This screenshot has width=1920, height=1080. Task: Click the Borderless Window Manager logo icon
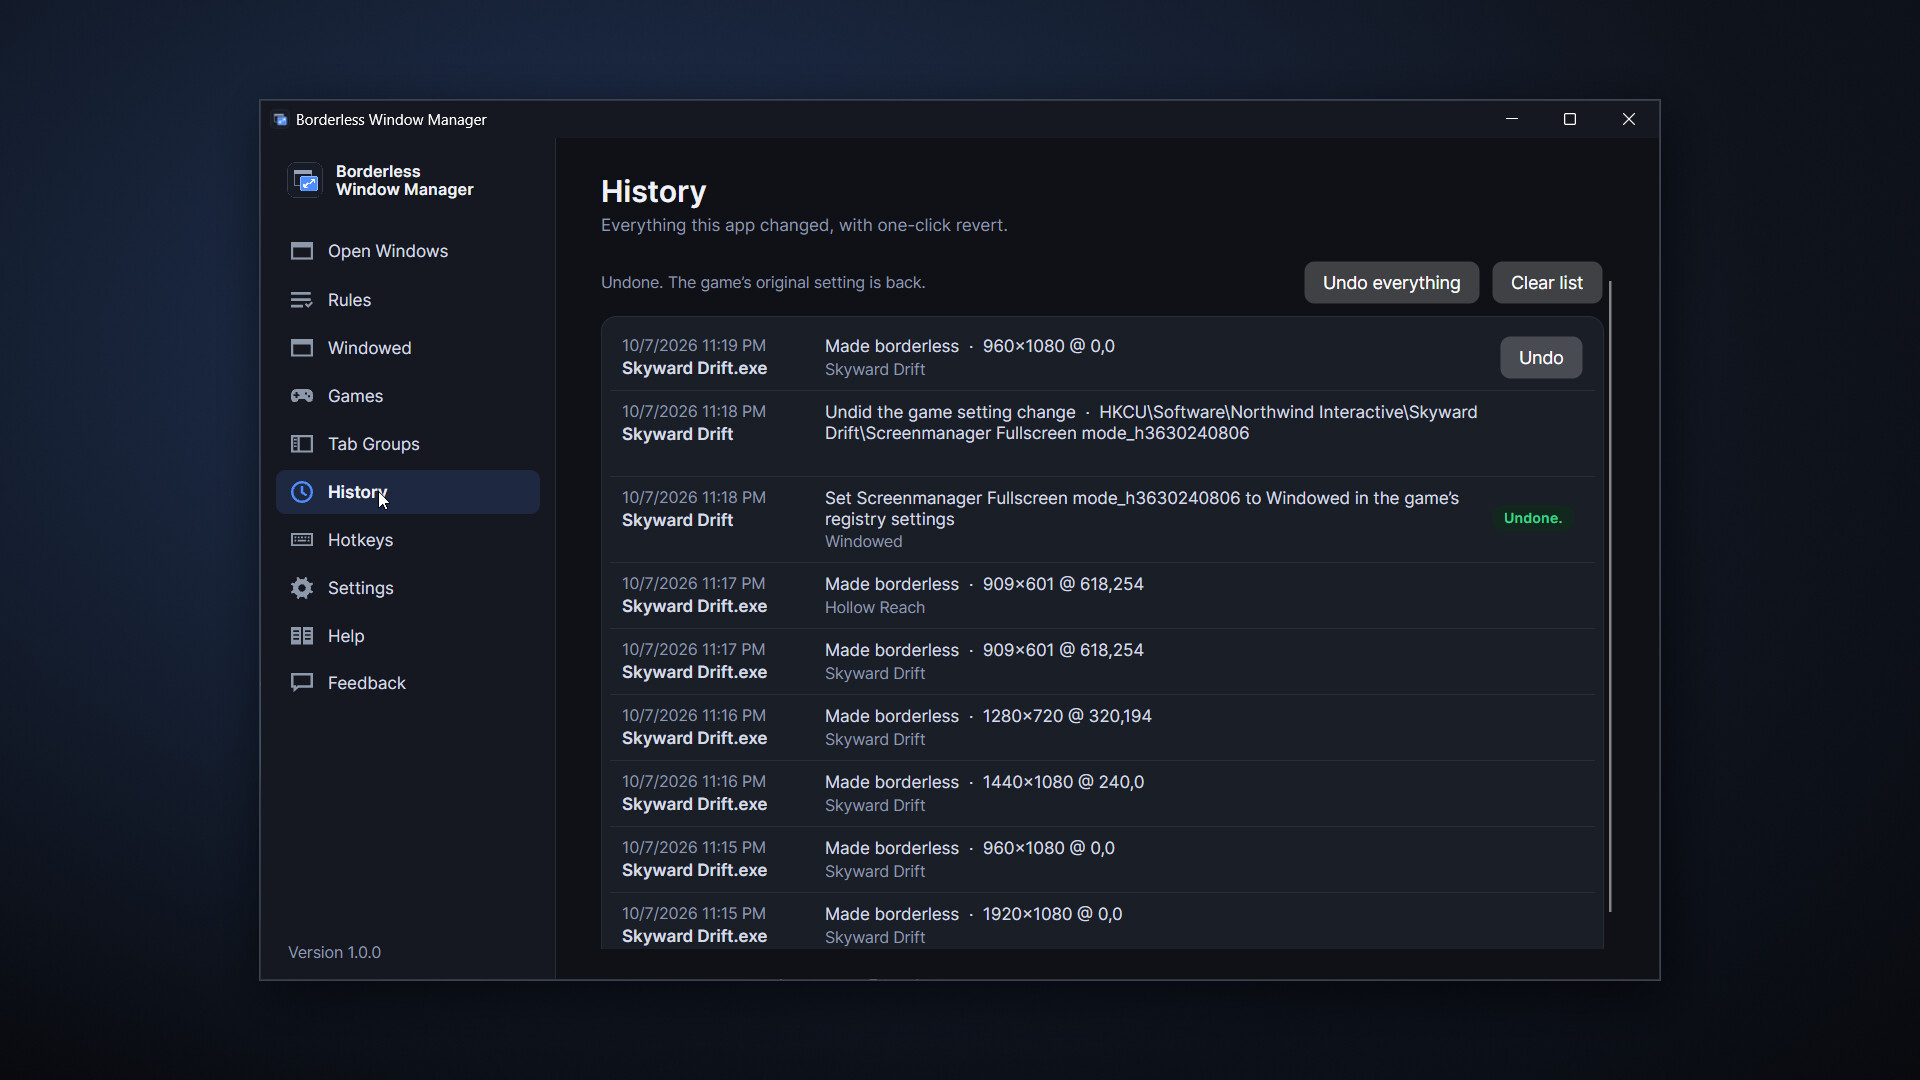[x=305, y=180]
